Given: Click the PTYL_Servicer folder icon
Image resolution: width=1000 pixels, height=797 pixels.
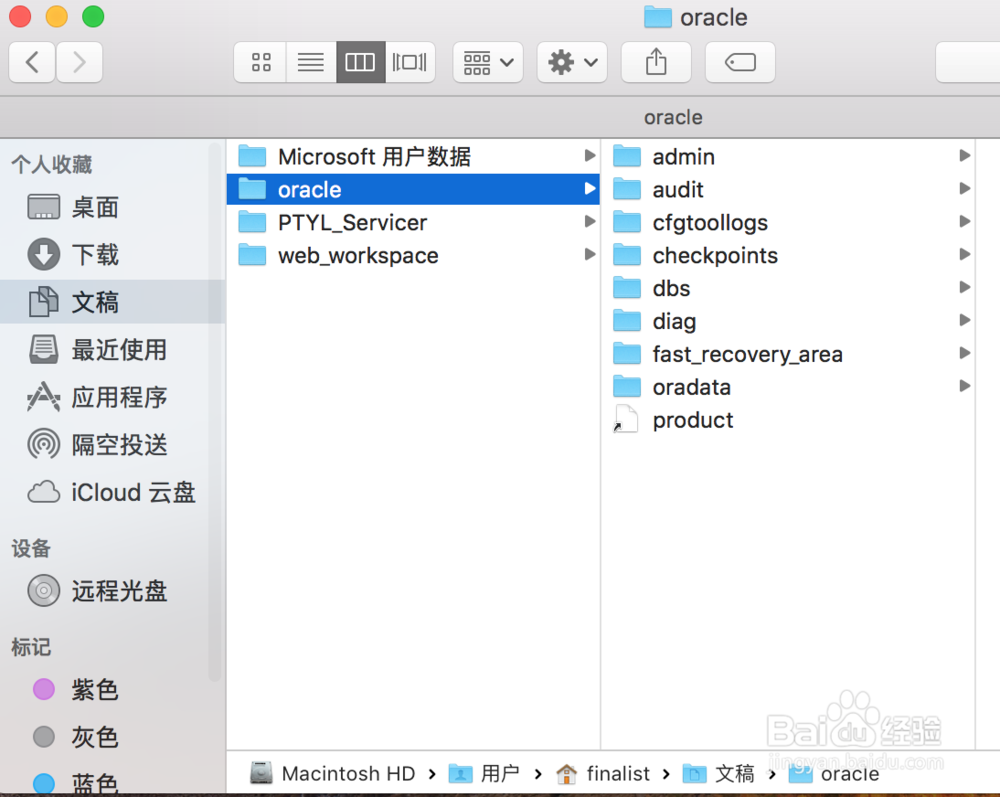Looking at the screenshot, I should click(252, 222).
